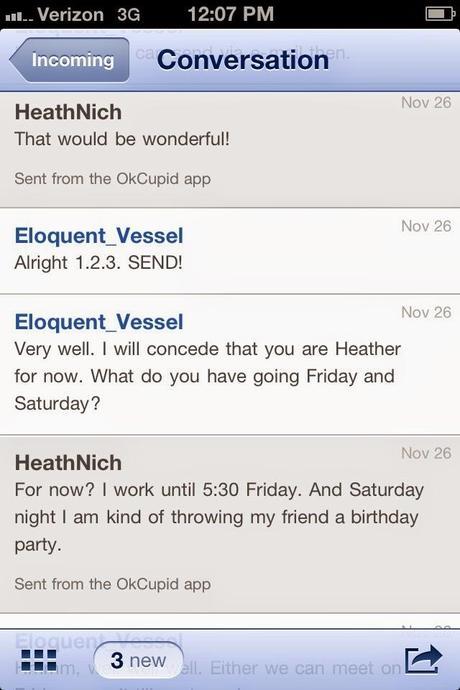Tap HeathNich name on 'That would be wonderful!'
Screen dimensions: 460x690
coord(68,112)
